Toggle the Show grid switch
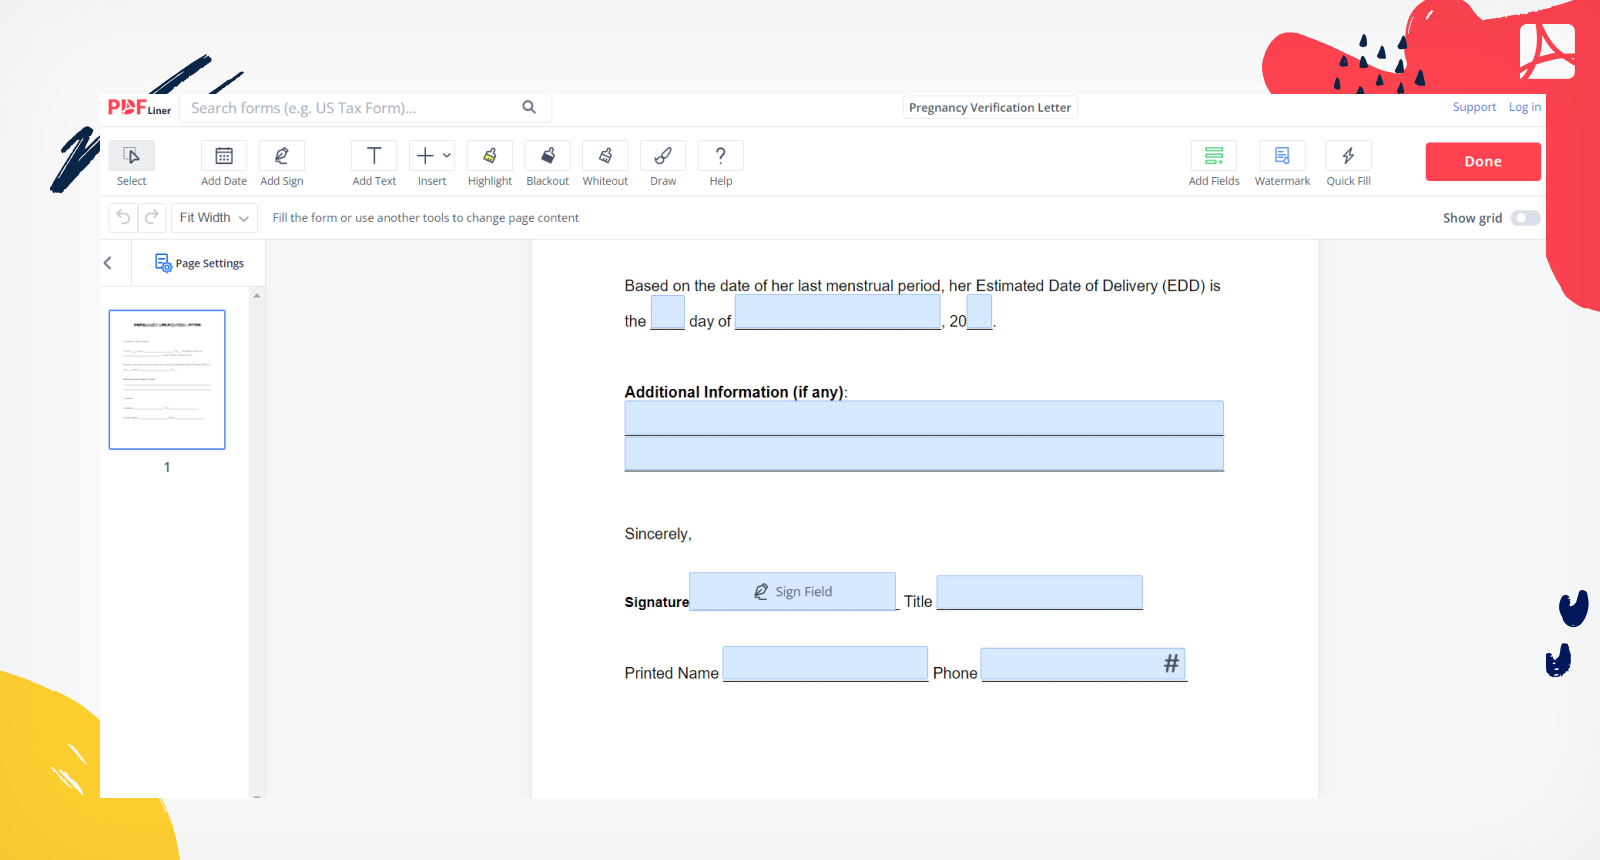The height and width of the screenshot is (860, 1600). [x=1525, y=218]
